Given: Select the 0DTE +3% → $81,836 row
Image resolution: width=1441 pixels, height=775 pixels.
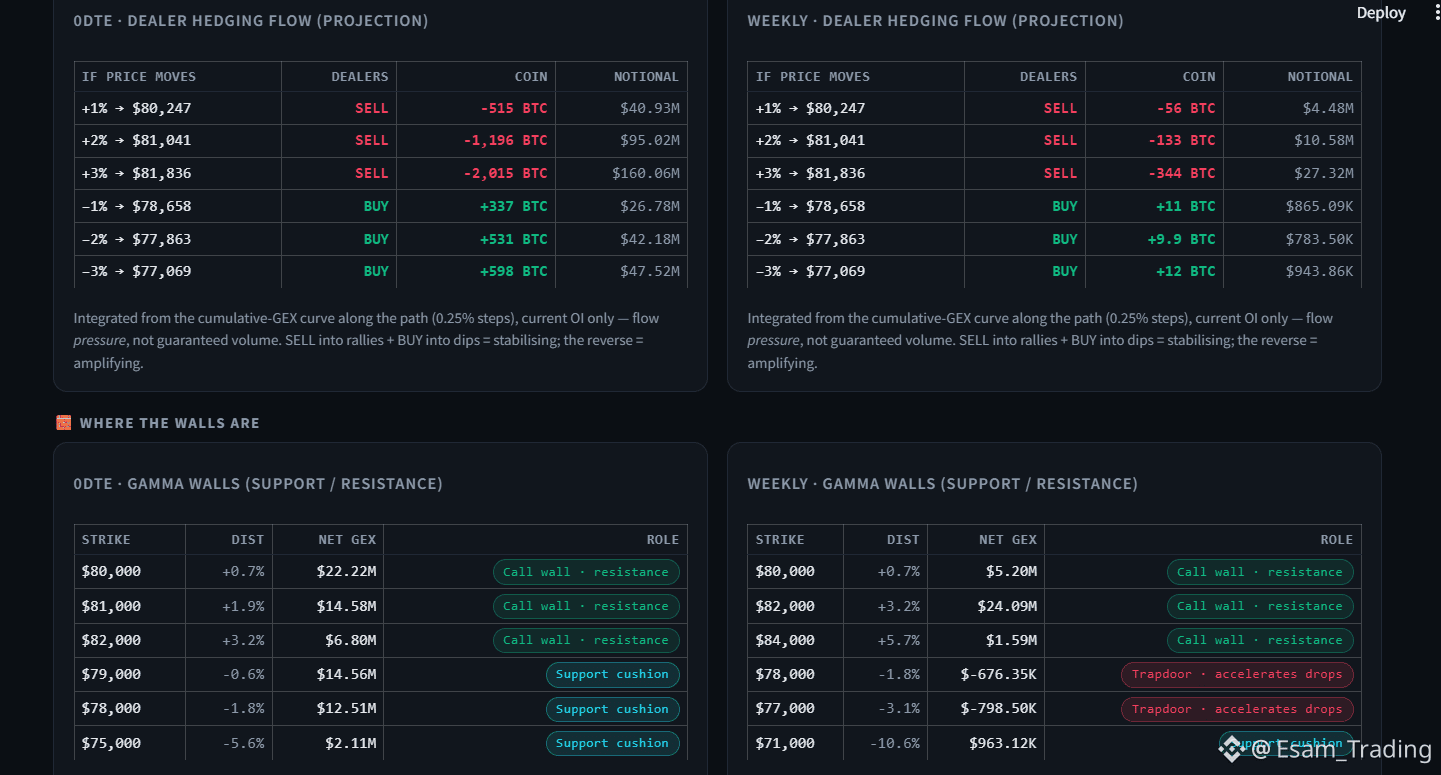Looking at the screenshot, I should coord(381,173).
